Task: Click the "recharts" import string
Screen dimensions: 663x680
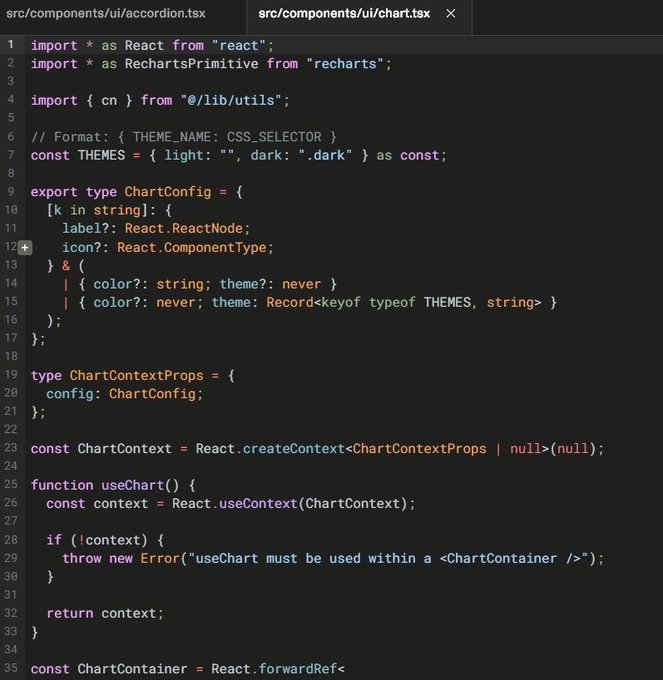Action: pos(345,64)
